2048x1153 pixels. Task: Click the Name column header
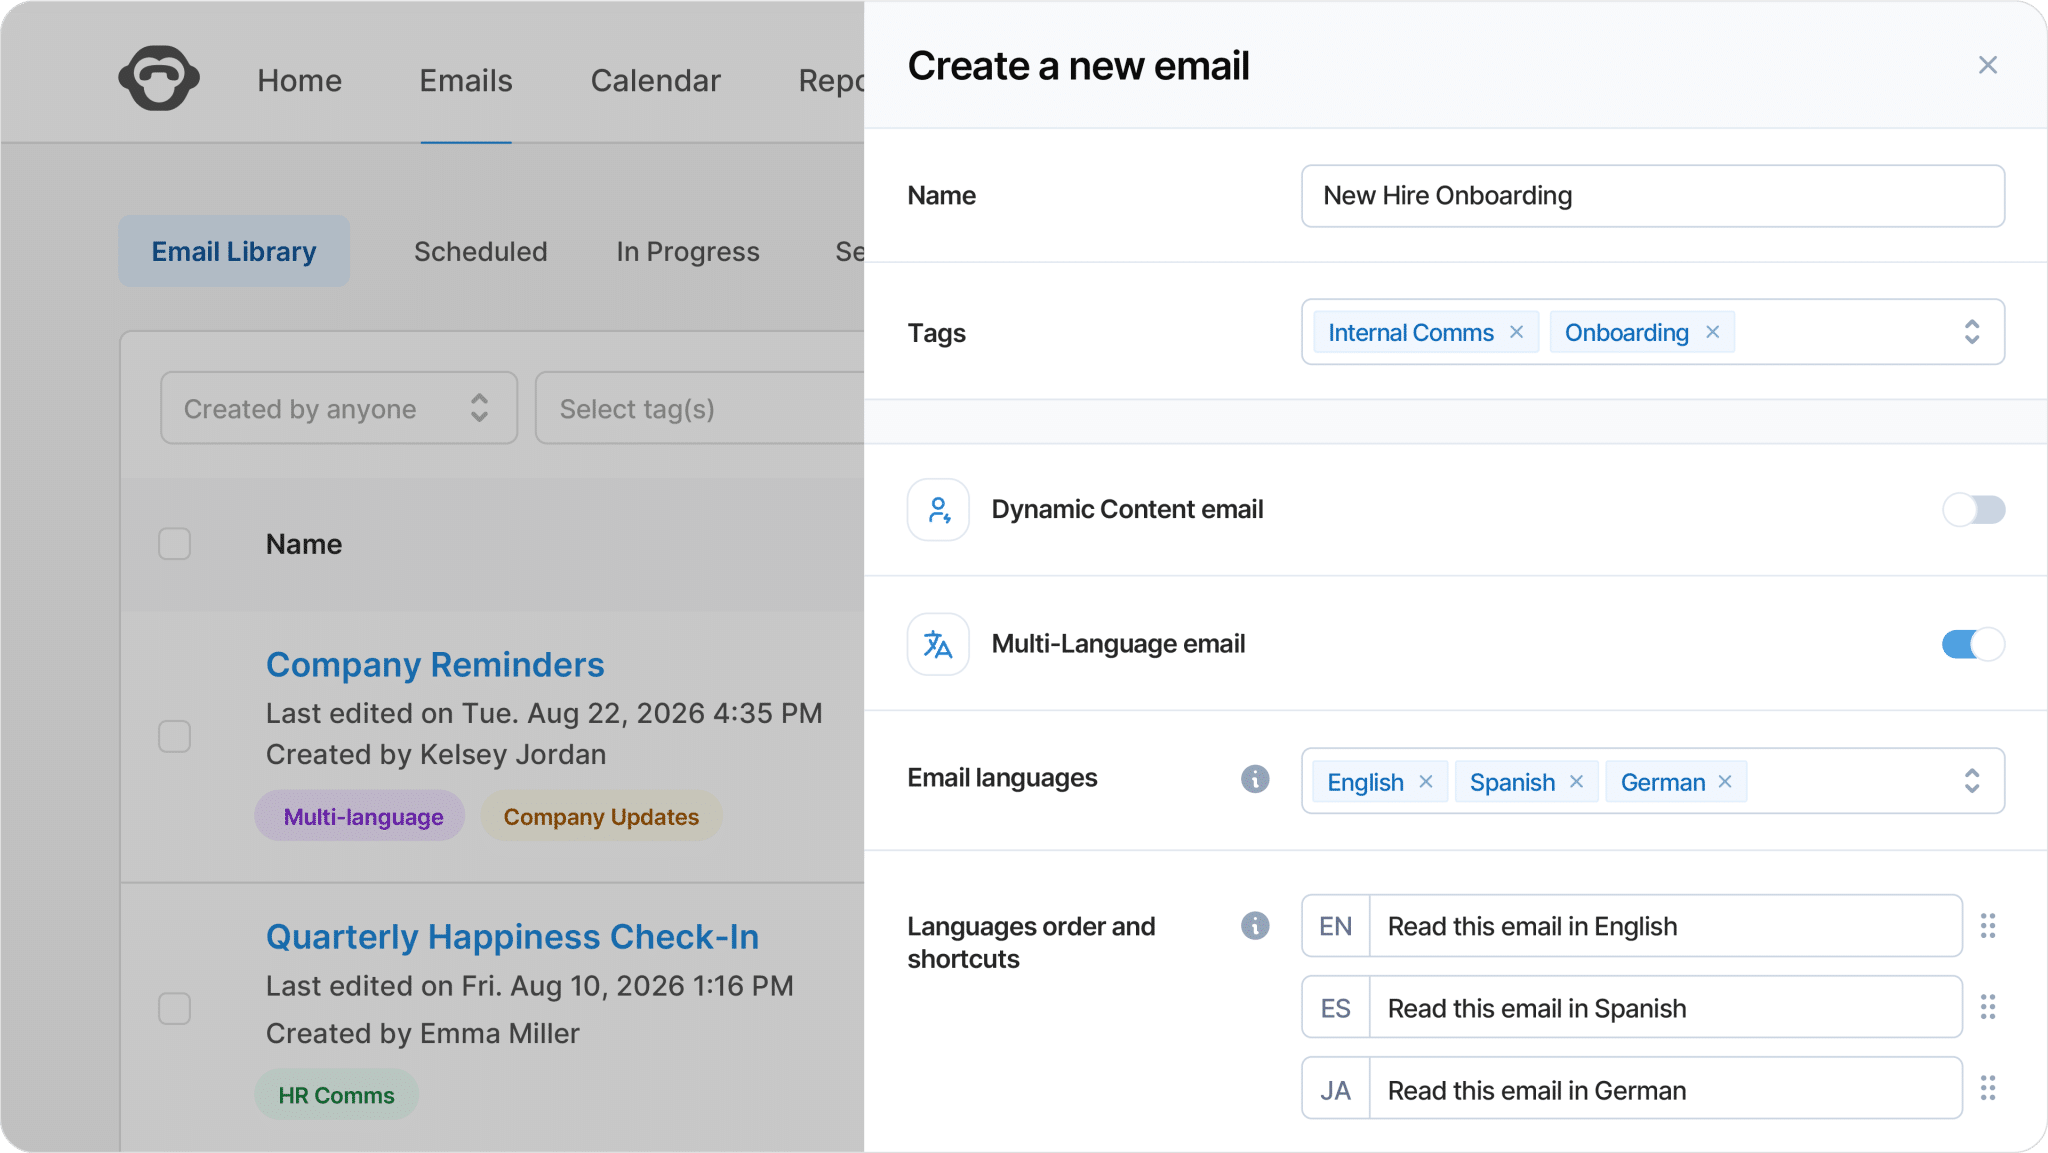(x=304, y=544)
